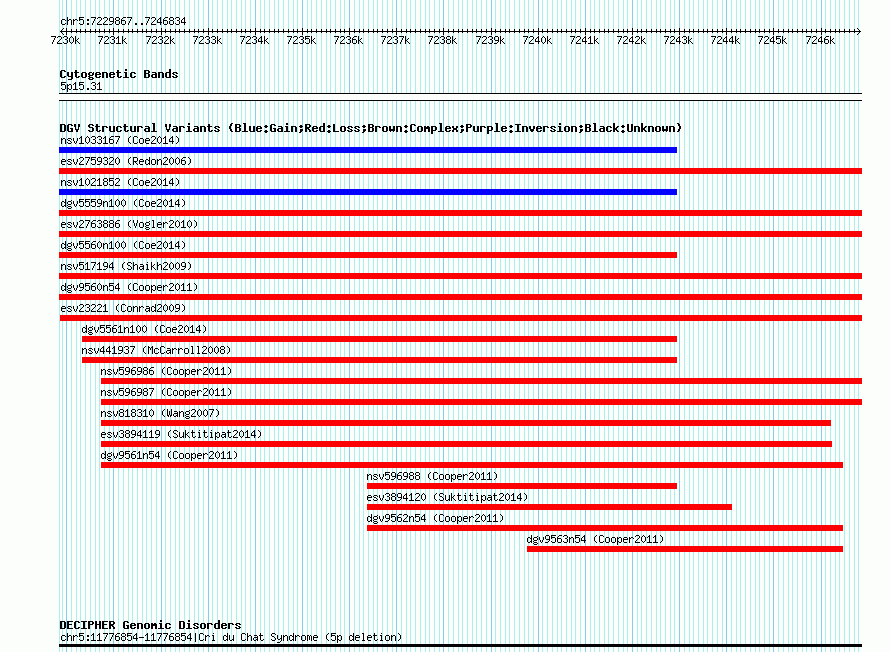The width and height of the screenshot is (890, 652).
Task: Click the esv3894120 (Suktitipat2014) label
Action: pyautogui.click(x=447, y=497)
